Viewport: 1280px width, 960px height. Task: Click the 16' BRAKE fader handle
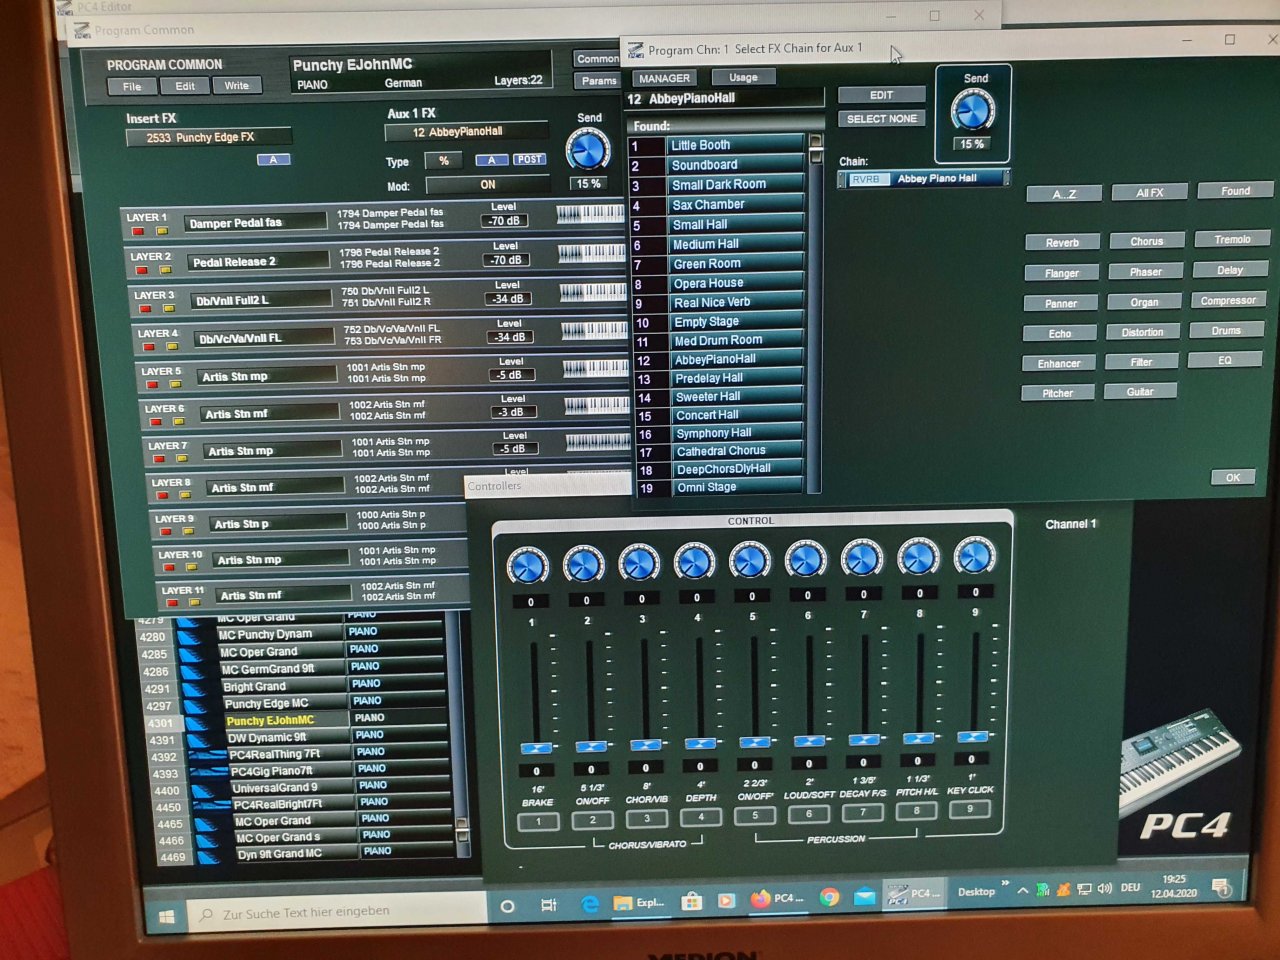(536, 748)
